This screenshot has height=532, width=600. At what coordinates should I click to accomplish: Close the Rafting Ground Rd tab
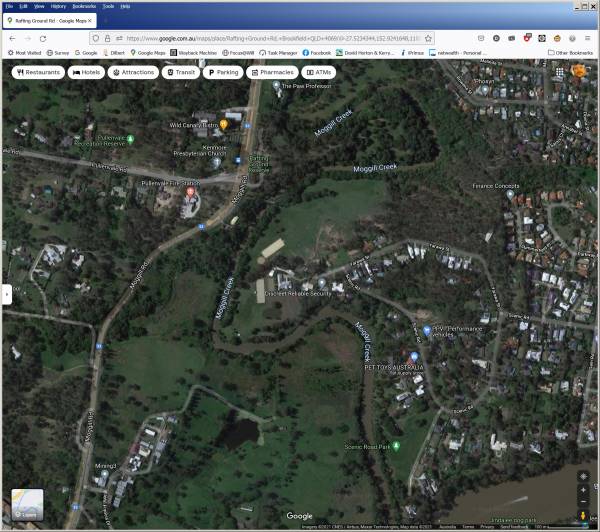90,21
